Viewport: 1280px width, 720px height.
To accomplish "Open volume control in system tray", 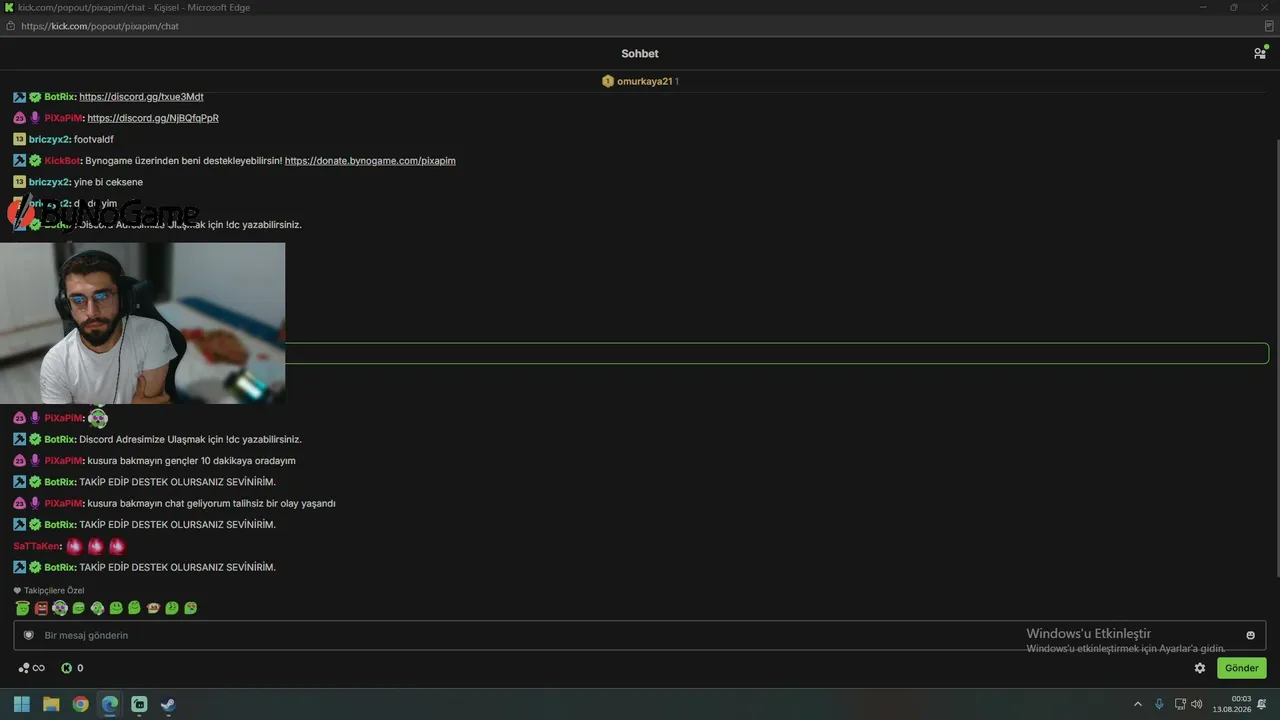I will click(1197, 704).
